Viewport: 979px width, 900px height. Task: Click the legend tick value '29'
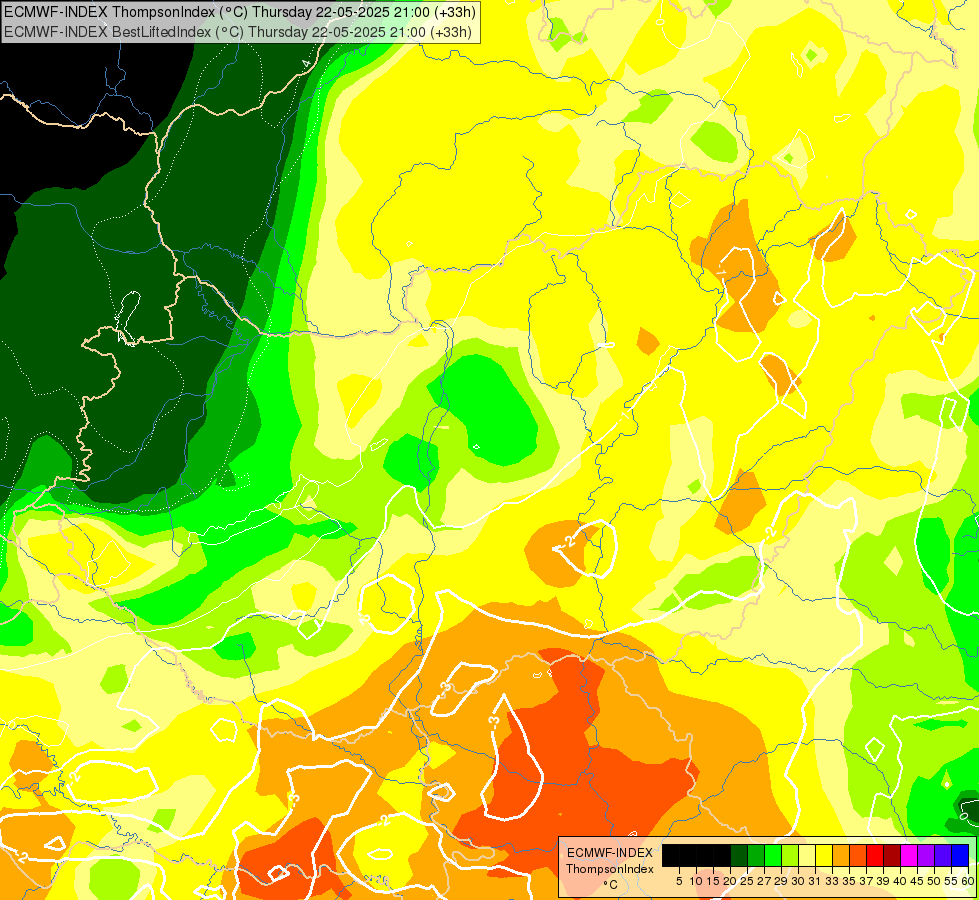[781, 881]
